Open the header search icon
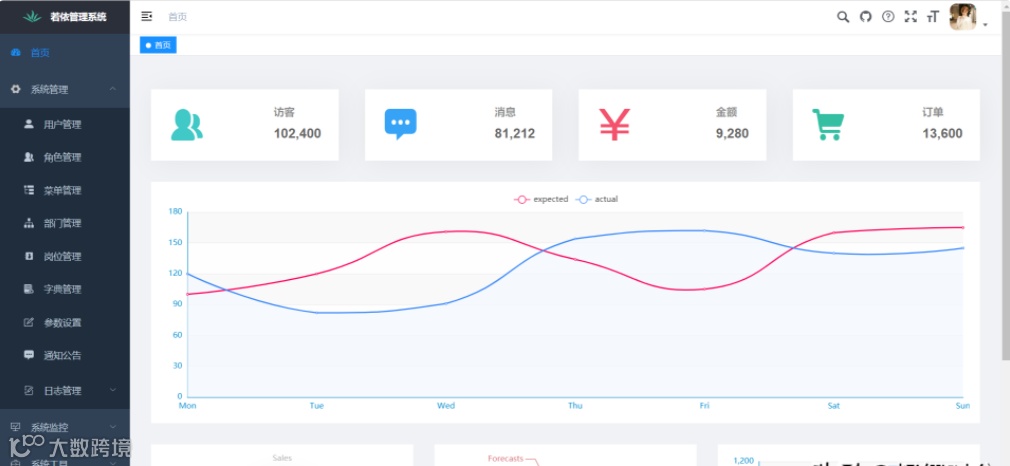This screenshot has width=1010, height=466. pyautogui.click(x=843, y=17)
